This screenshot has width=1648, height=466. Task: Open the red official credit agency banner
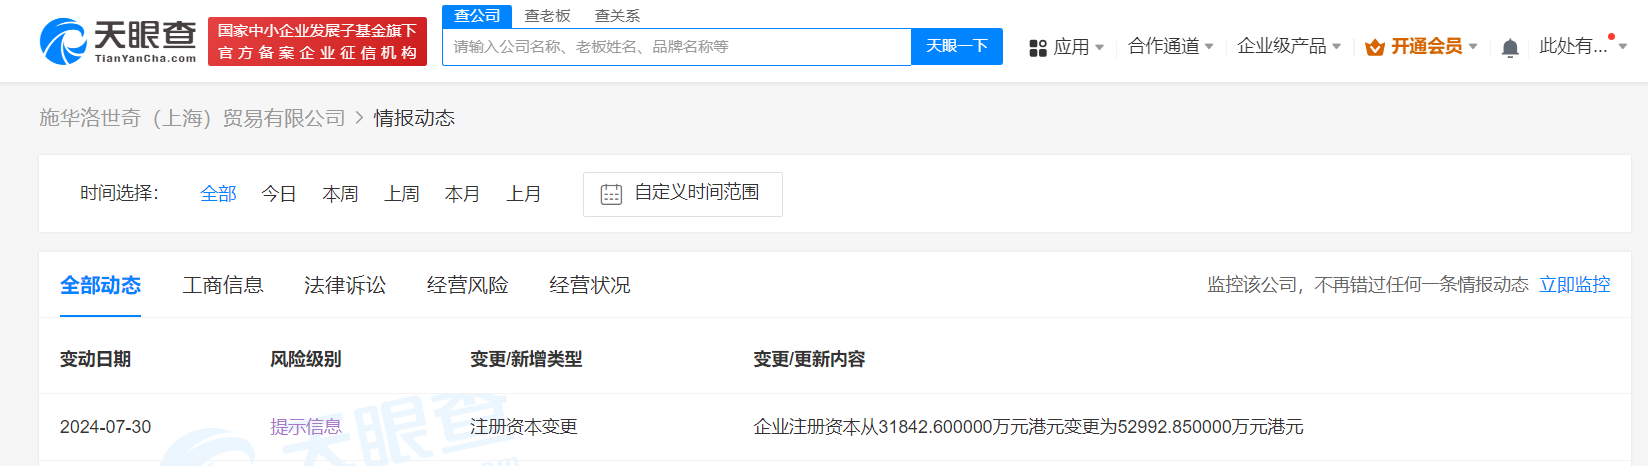(317, 41)
